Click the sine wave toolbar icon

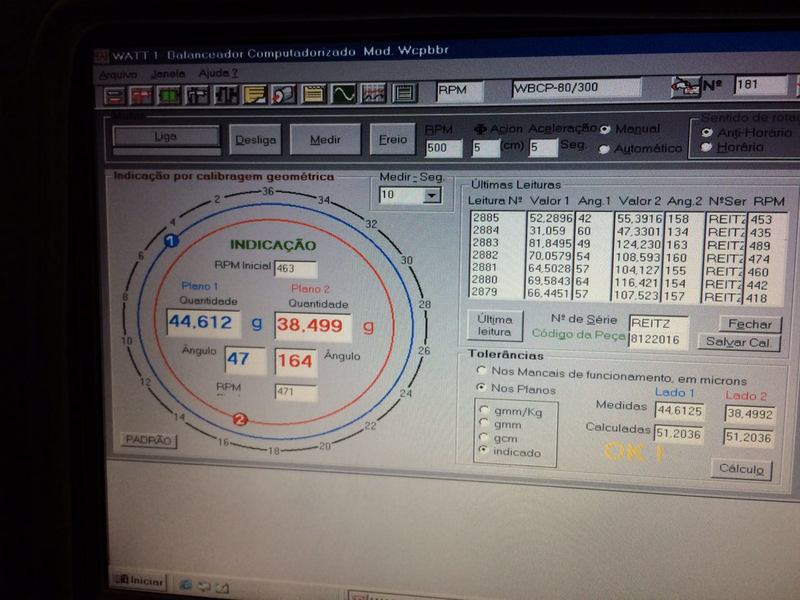343,95
